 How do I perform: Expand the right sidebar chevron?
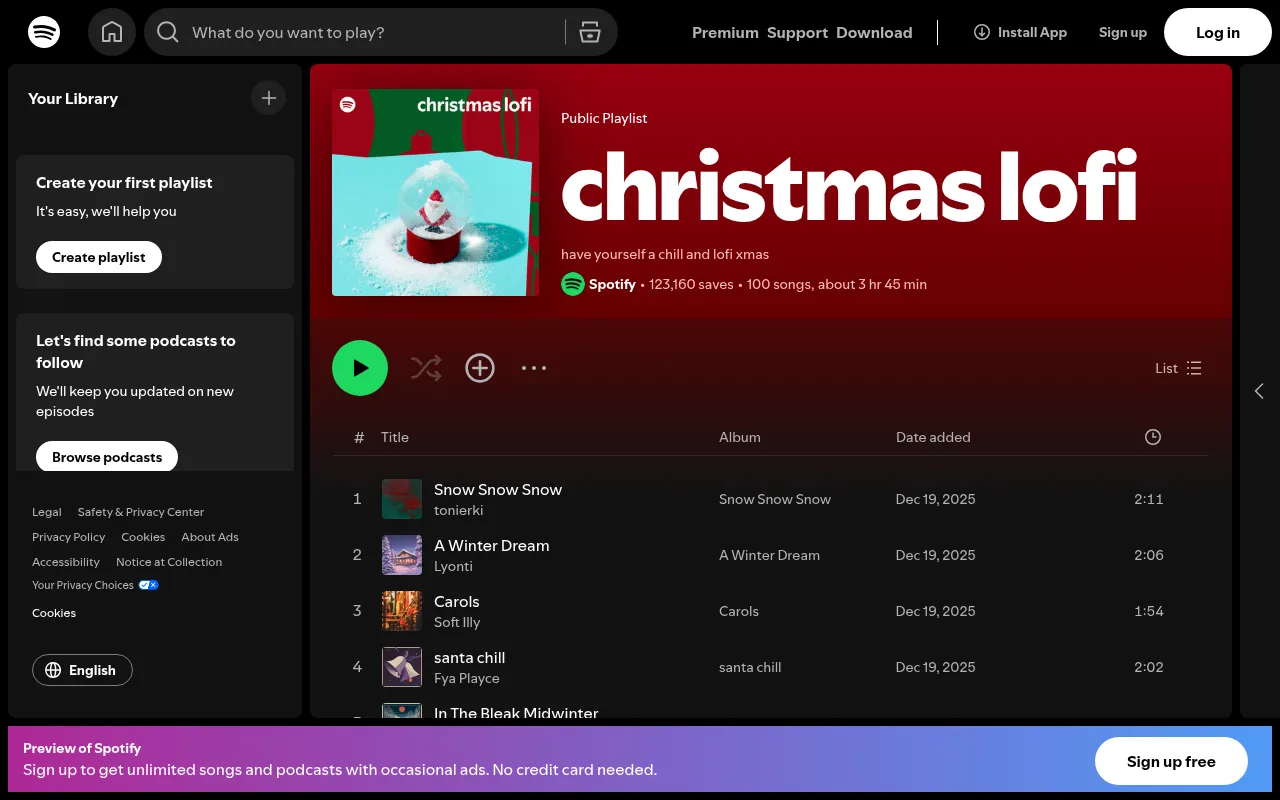coord(1259,391)
